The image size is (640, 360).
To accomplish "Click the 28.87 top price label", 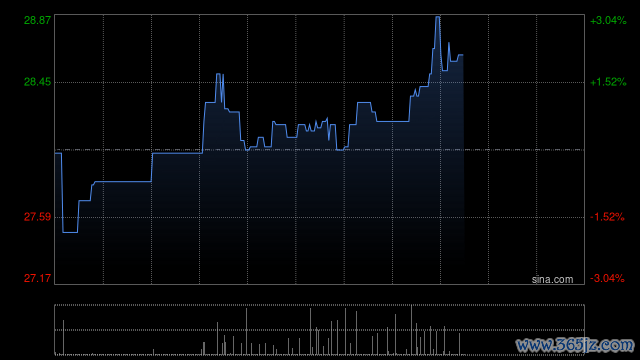I will tap(38, 20).
